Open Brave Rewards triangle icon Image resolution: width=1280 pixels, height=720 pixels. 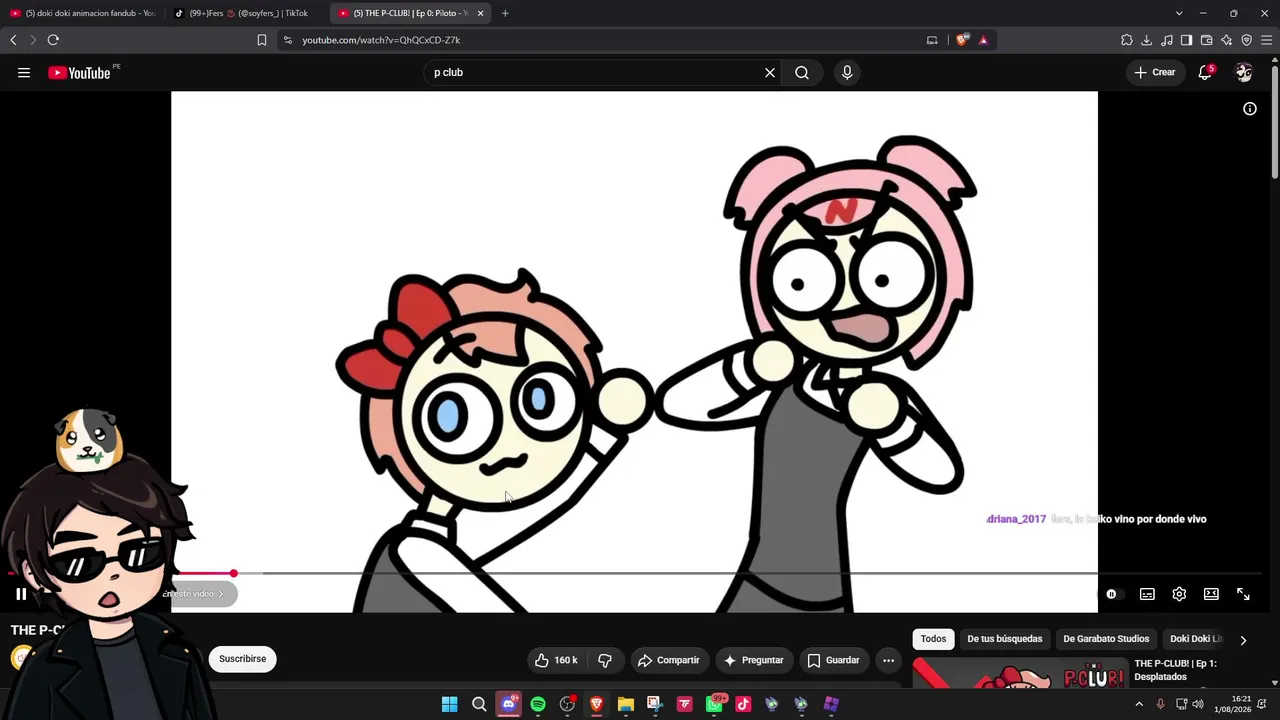(x=983, y=40)
